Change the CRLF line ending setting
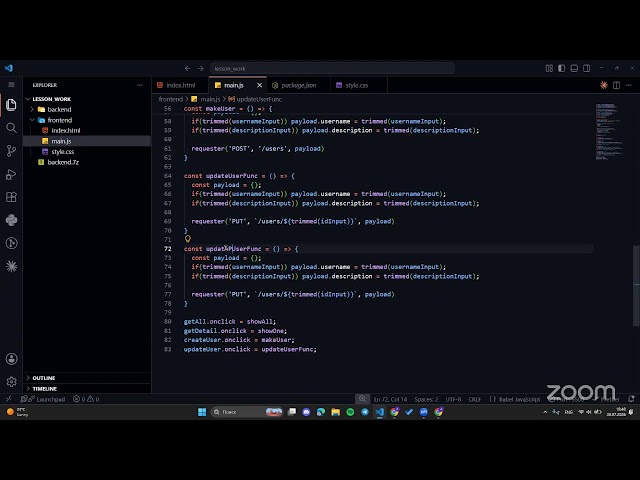 pos(474,399)
